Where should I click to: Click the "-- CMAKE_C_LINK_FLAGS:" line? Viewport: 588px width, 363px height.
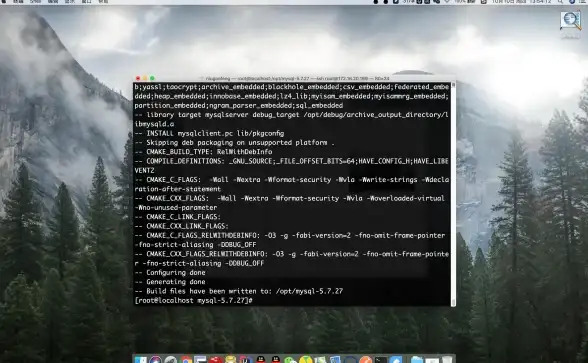coord(178,217)
